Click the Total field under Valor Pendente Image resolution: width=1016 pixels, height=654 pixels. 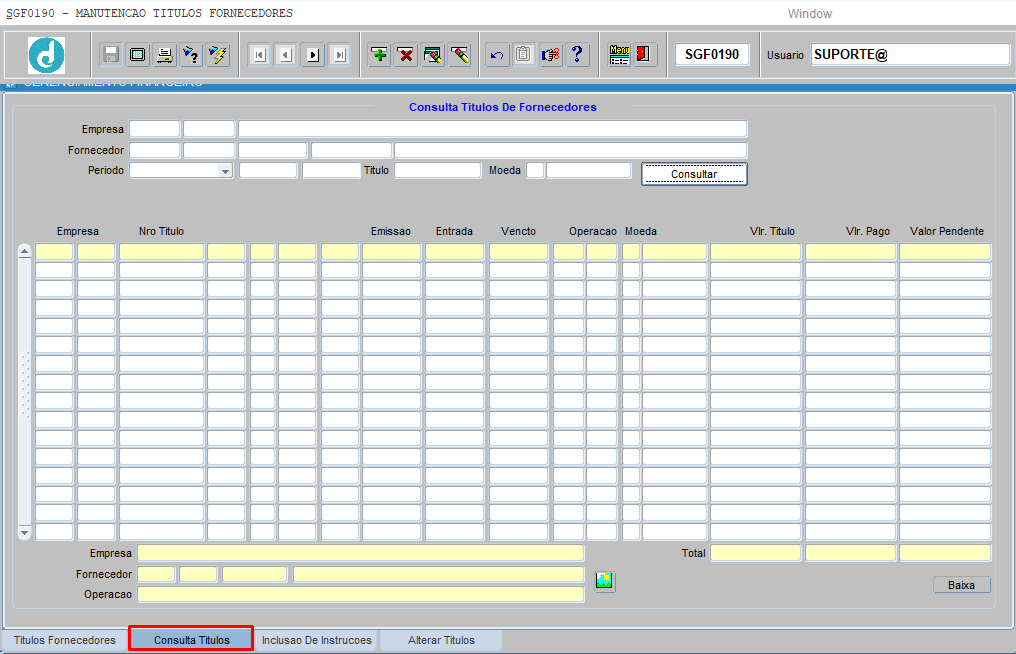(x=945, y=553)
